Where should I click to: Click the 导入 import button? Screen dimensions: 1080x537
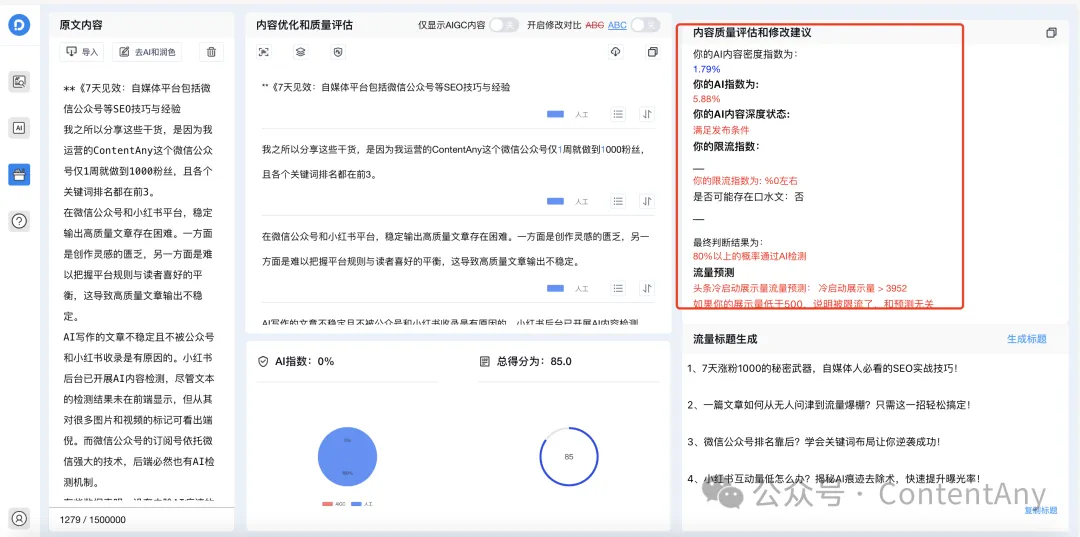(83, 52)
